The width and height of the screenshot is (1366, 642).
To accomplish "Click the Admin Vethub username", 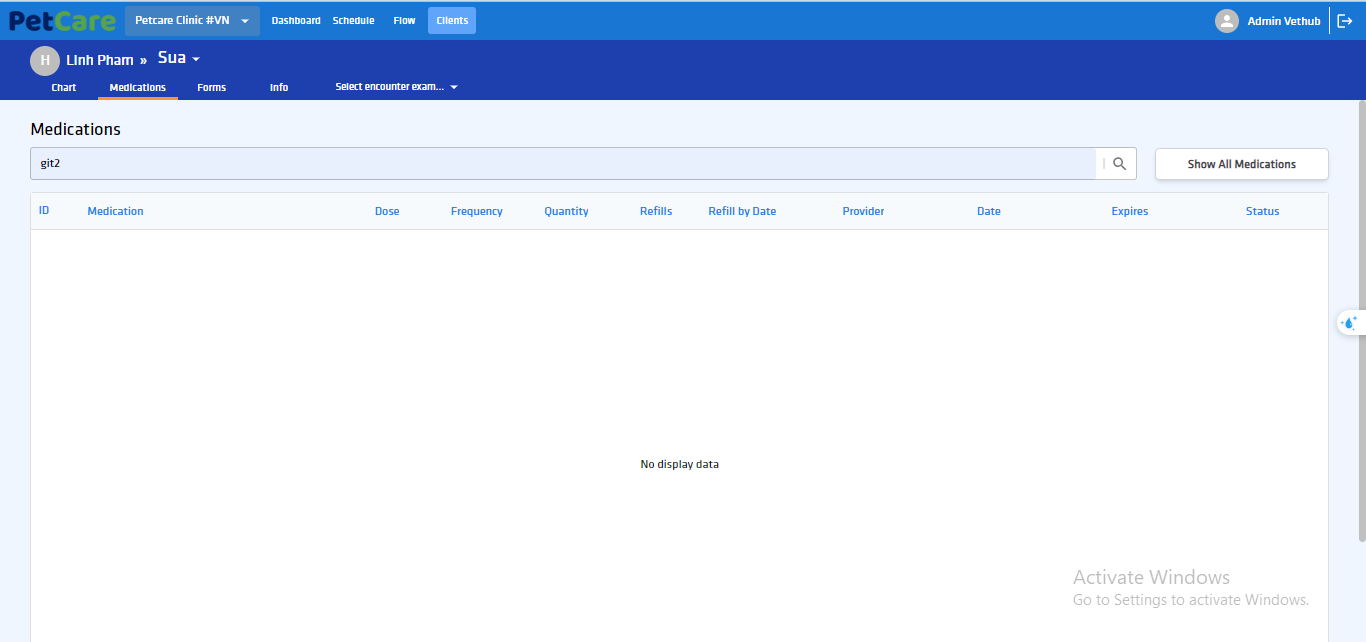I will pos(1284,21).
